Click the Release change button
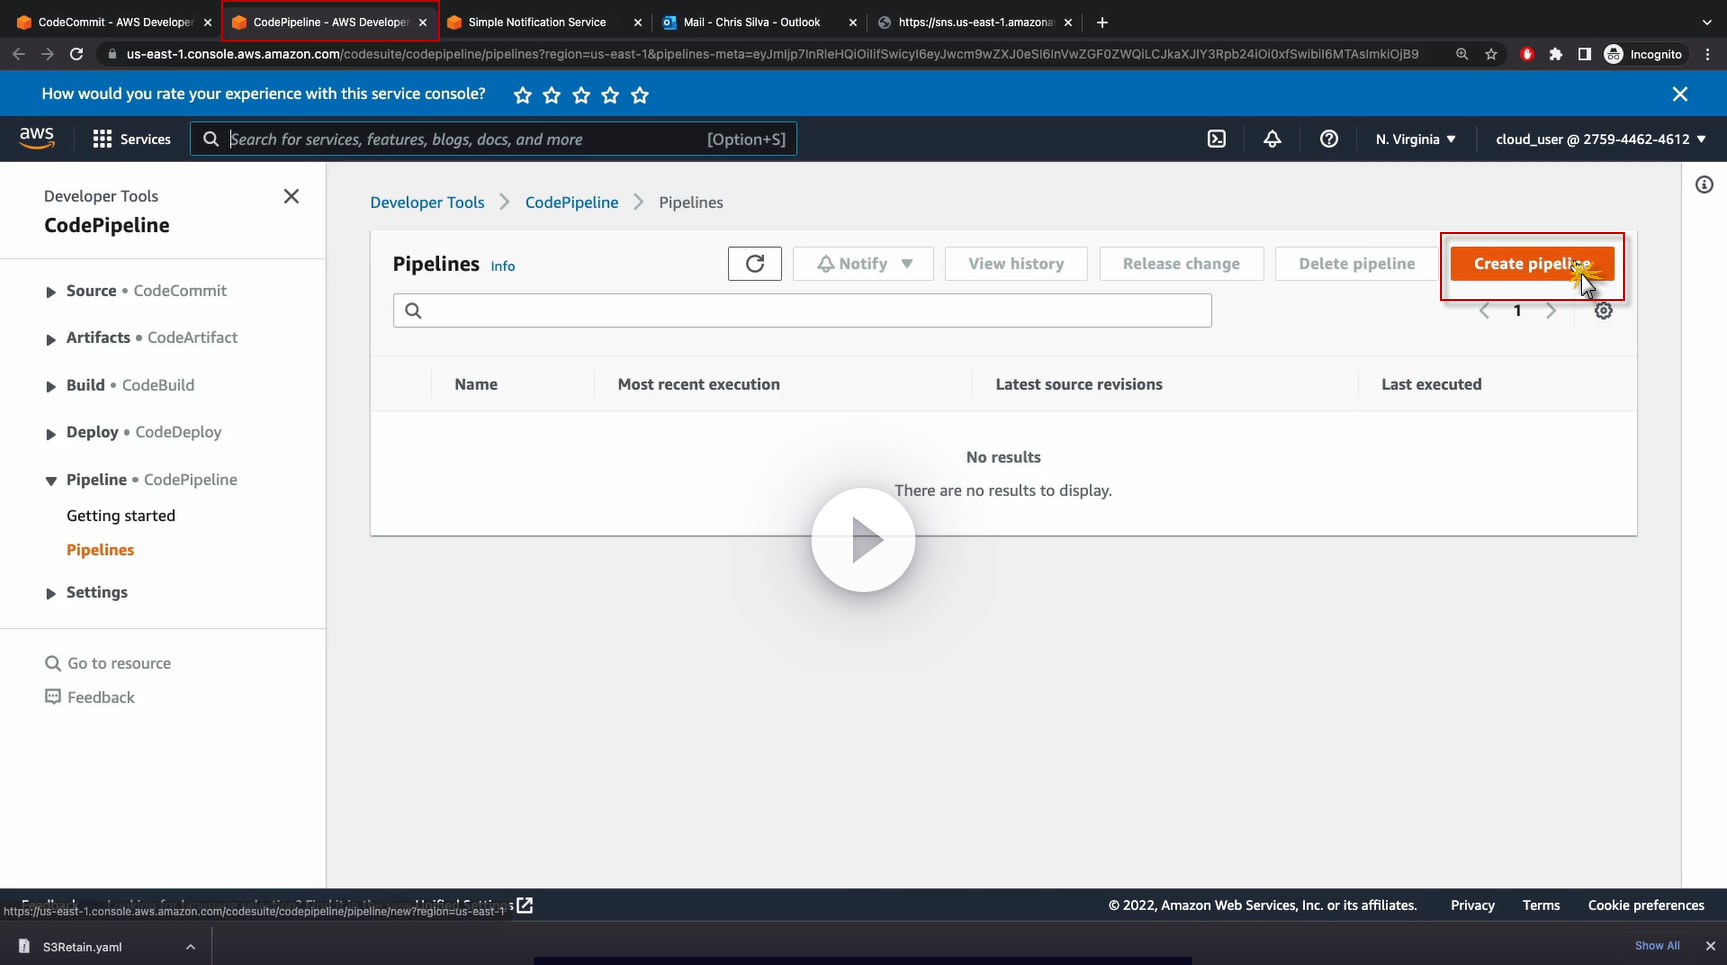 [x=1181, y=264]
